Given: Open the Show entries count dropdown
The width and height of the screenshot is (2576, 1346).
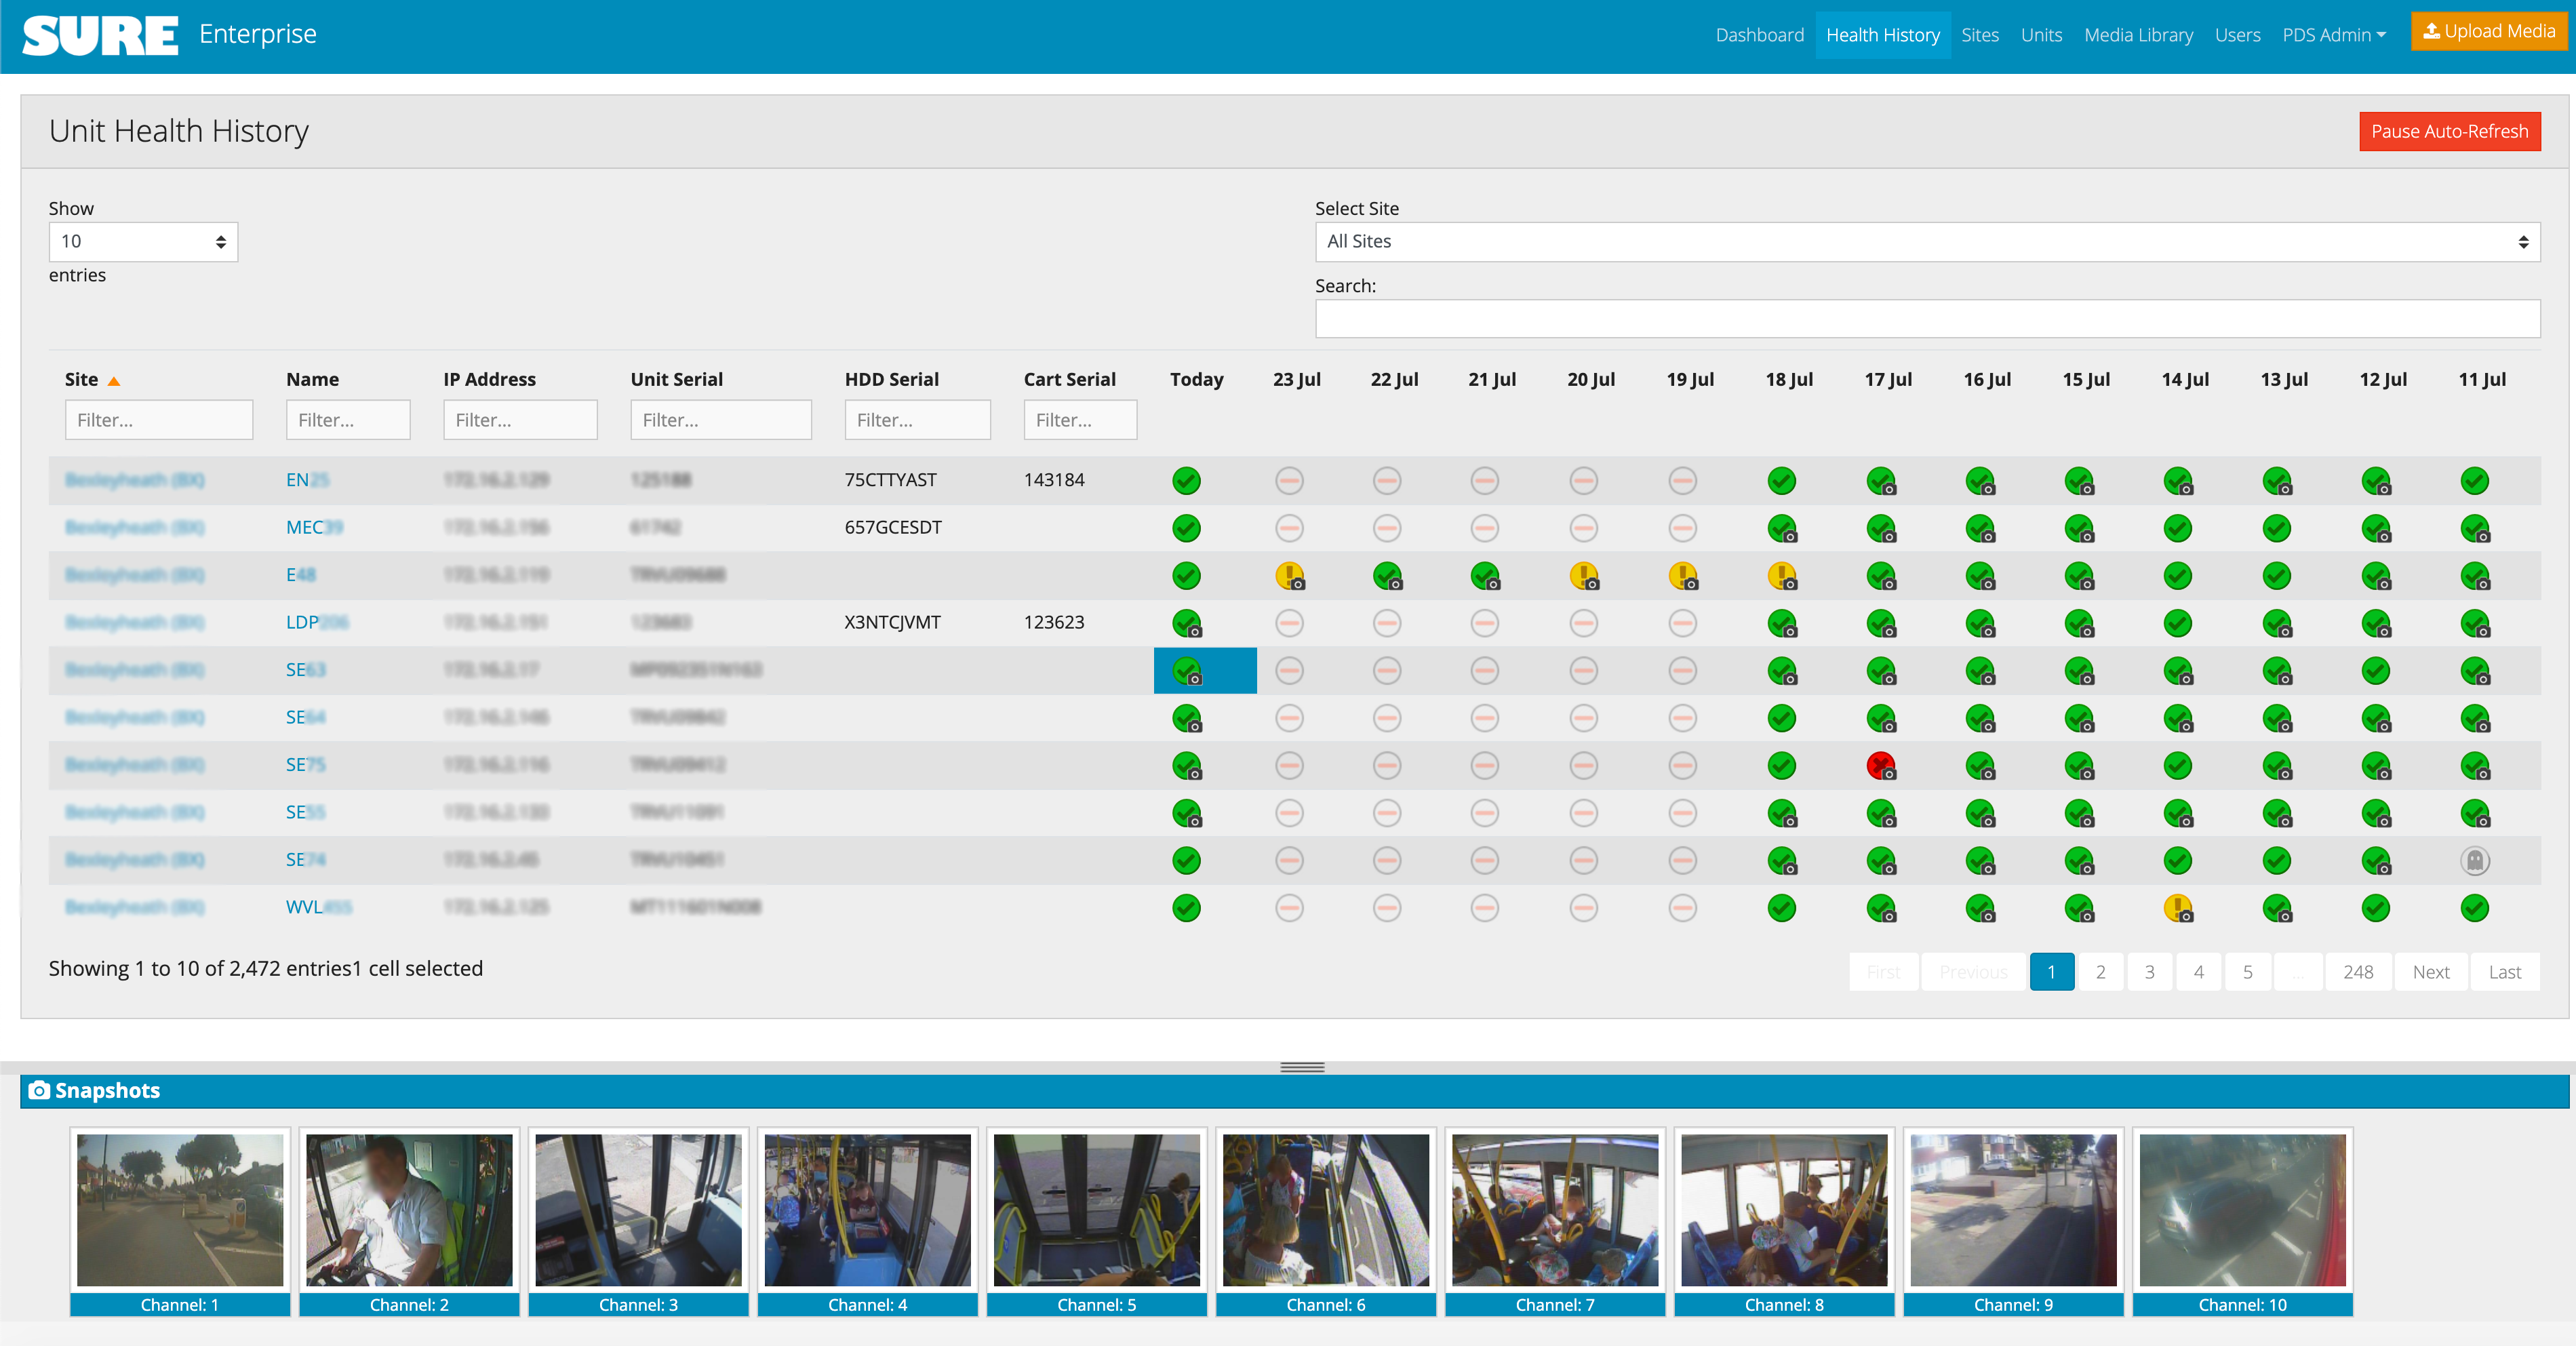Looking at the screenshot, I should pos(143,241).
